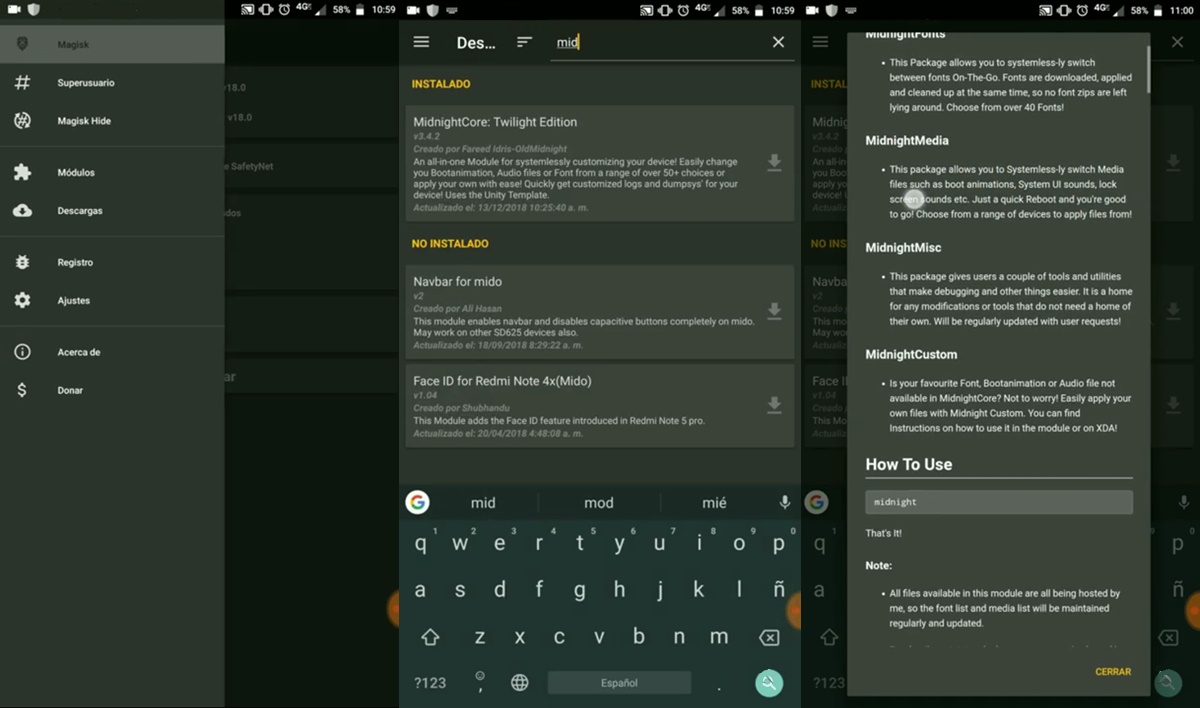Choose keyboard suggestion 'mié'
Viewport: 1200px width, 708px height.
[715, 503]
